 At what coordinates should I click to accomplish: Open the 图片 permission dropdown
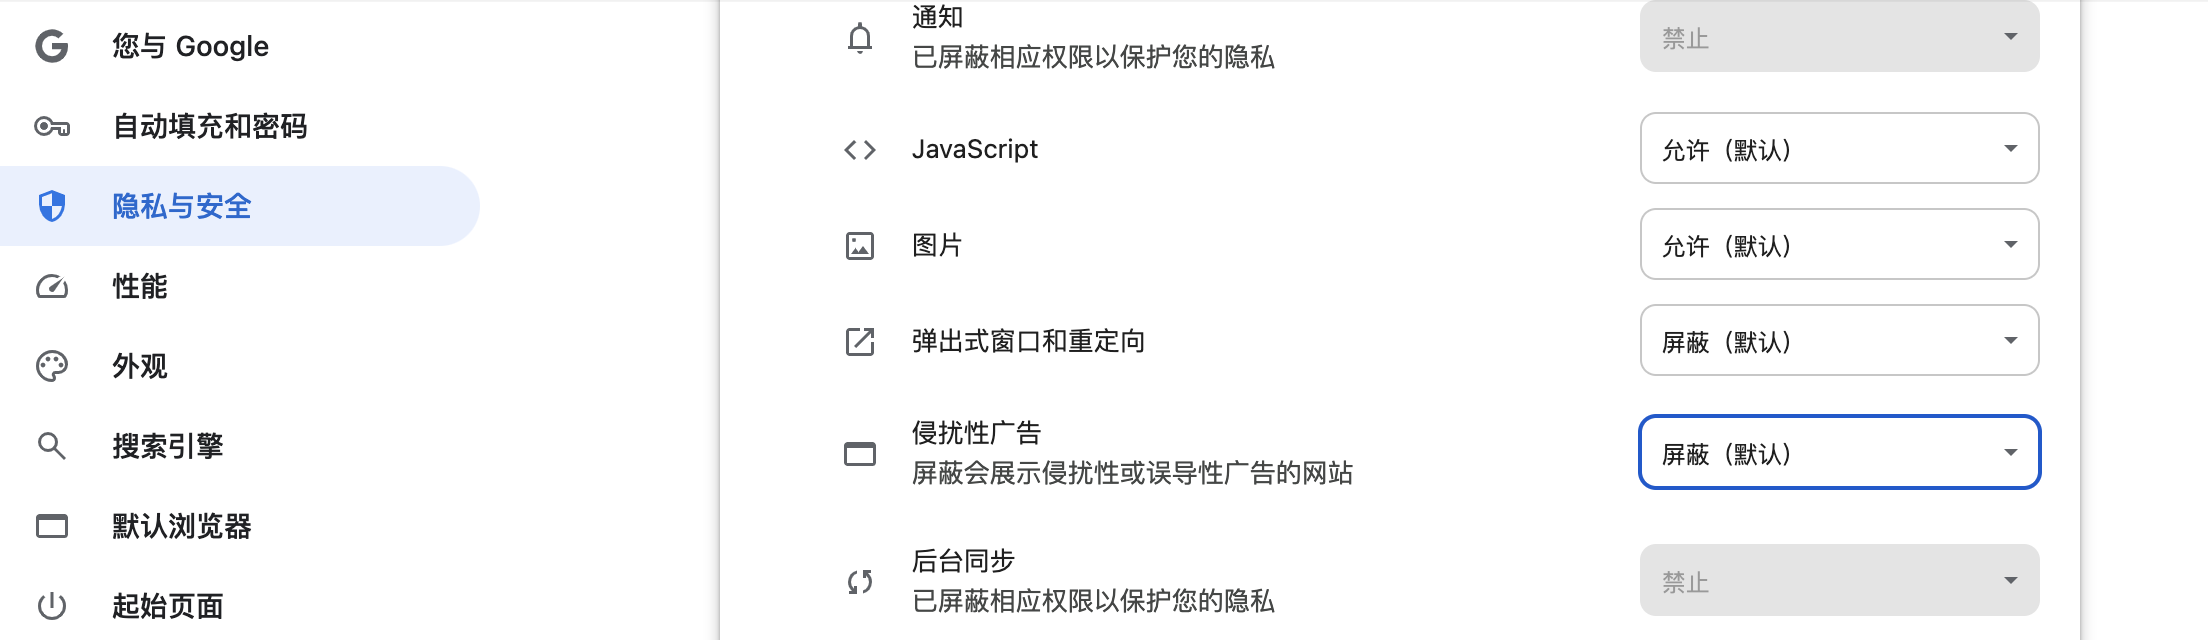[1839, 245]
